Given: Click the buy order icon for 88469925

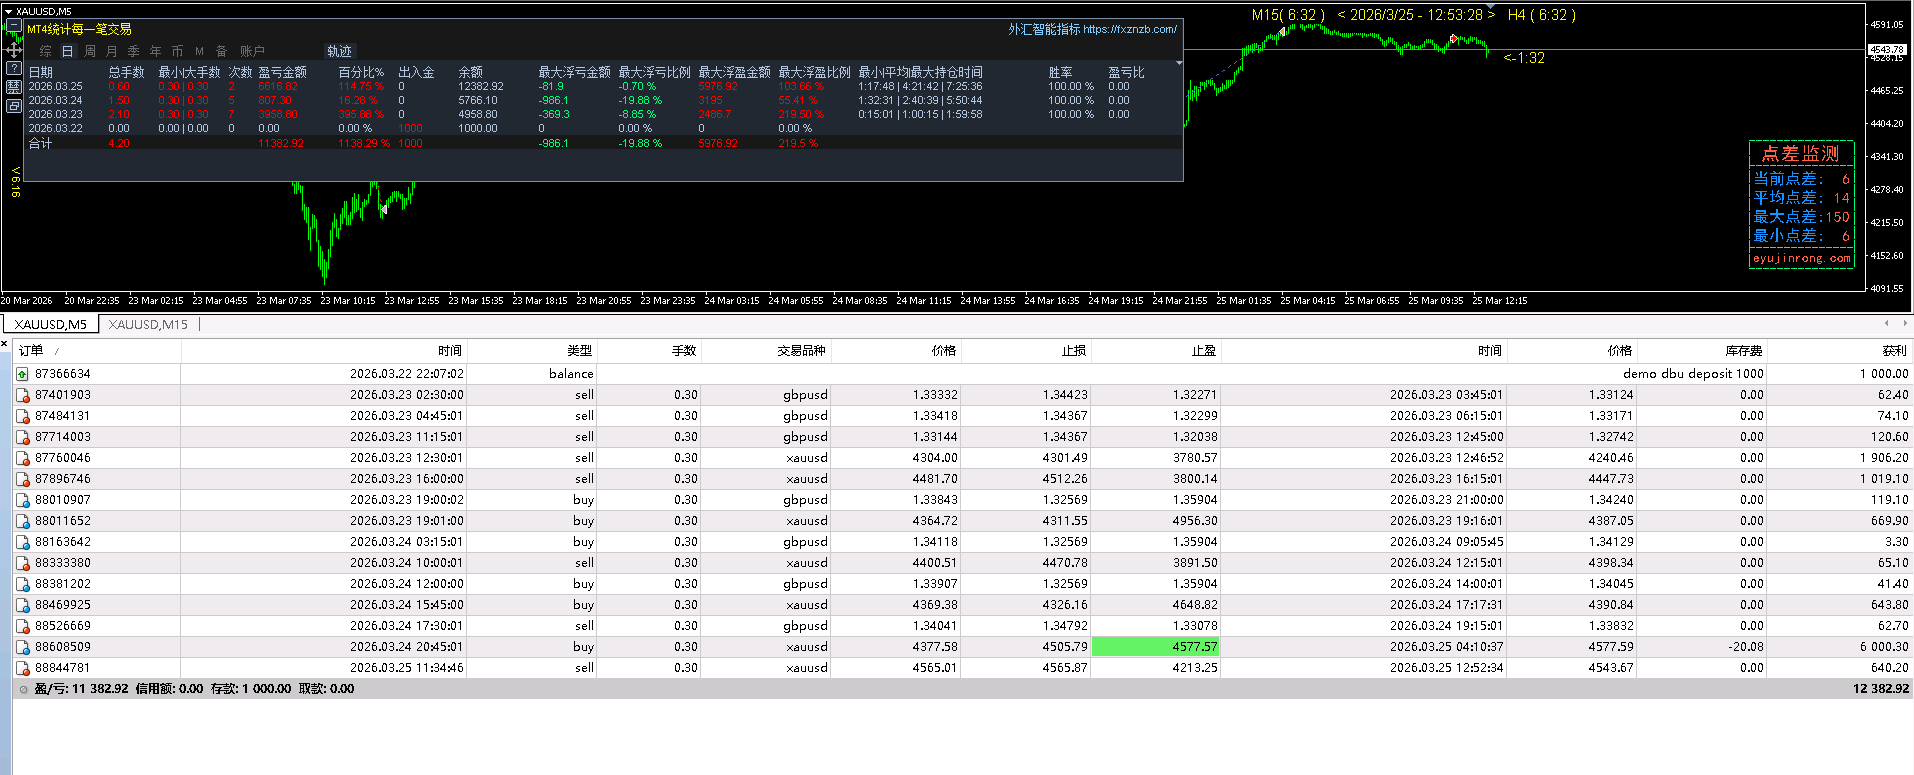Looking at the screenshot, I should pos(22,605).
